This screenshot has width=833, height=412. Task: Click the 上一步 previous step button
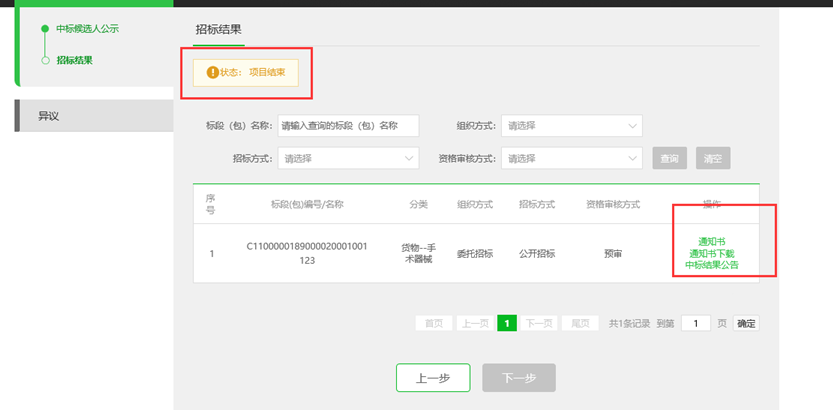tap(433, 378)
